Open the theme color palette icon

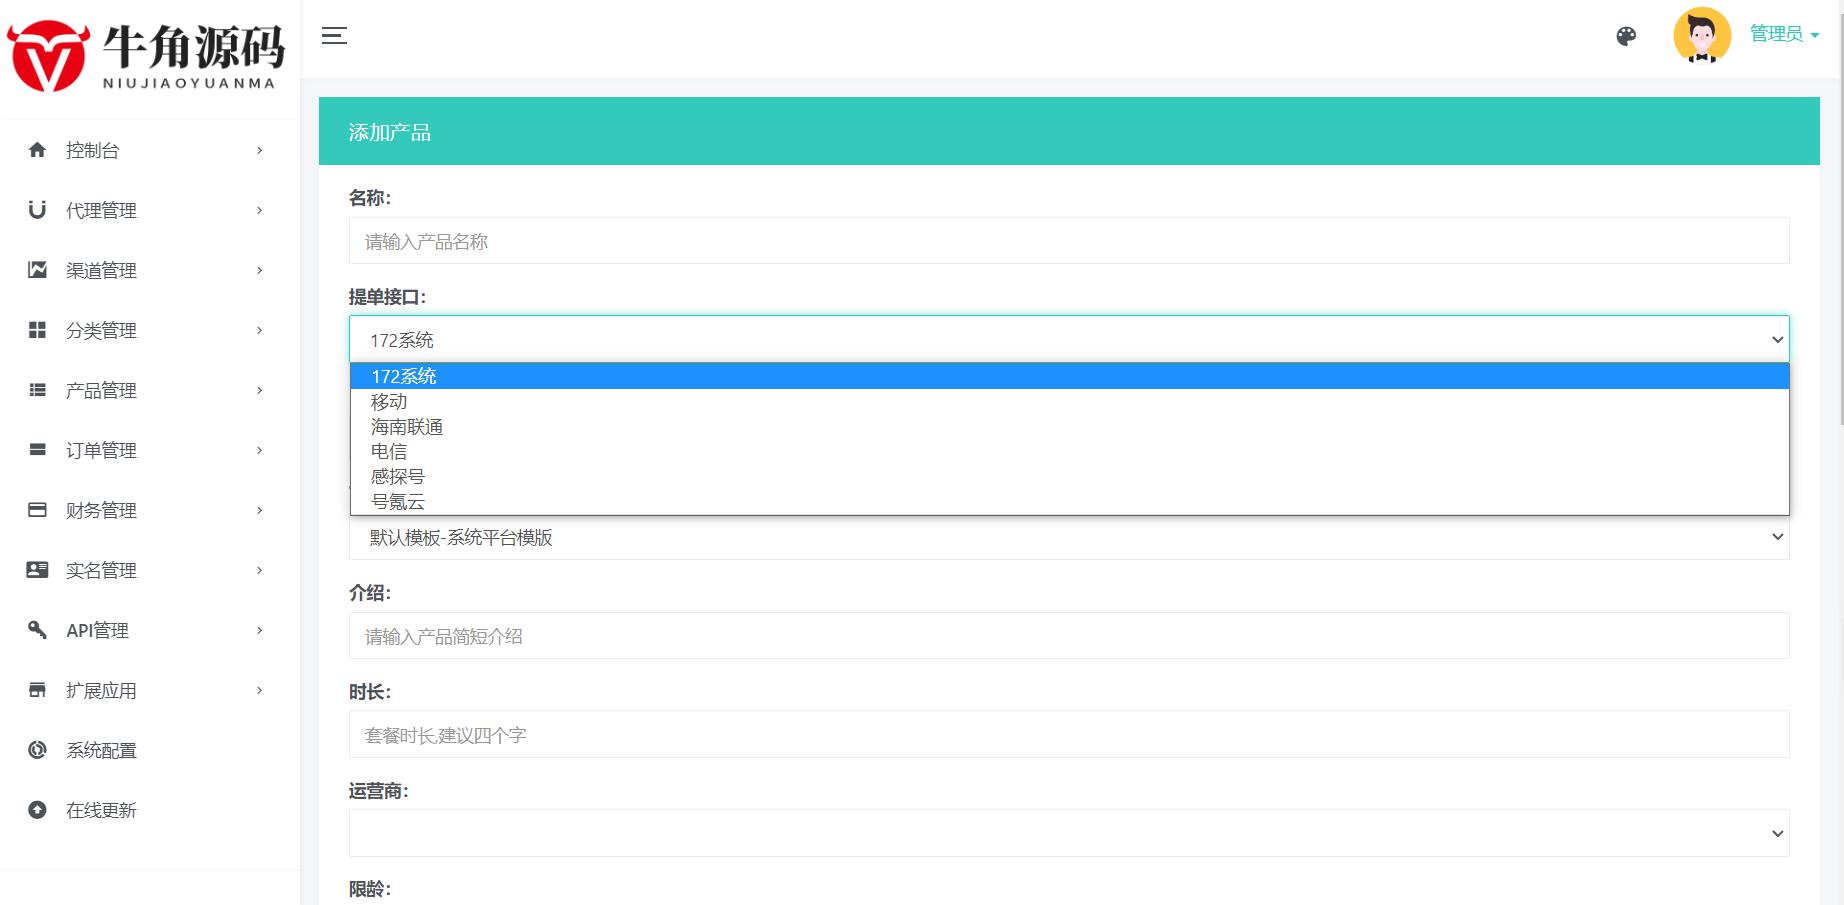(x=1626, y=37)
